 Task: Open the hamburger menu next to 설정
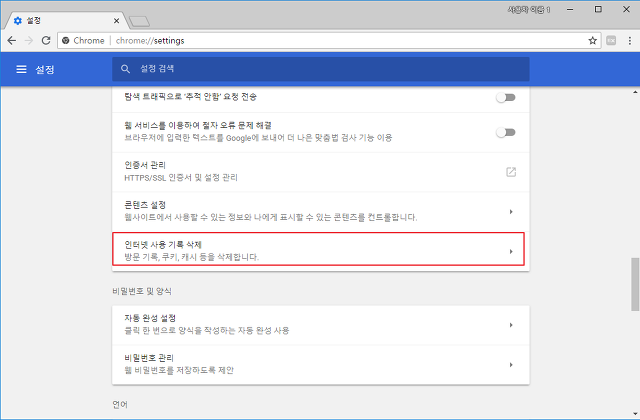21,69
